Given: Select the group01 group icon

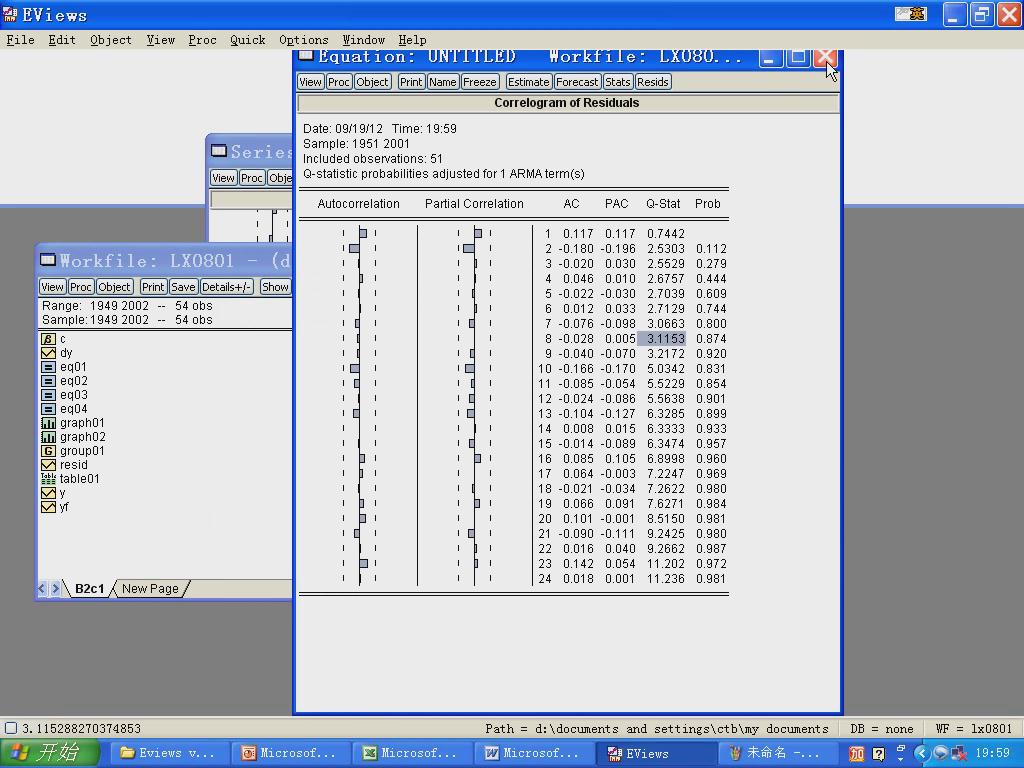Looking at the screenshot, I should 48,451.
